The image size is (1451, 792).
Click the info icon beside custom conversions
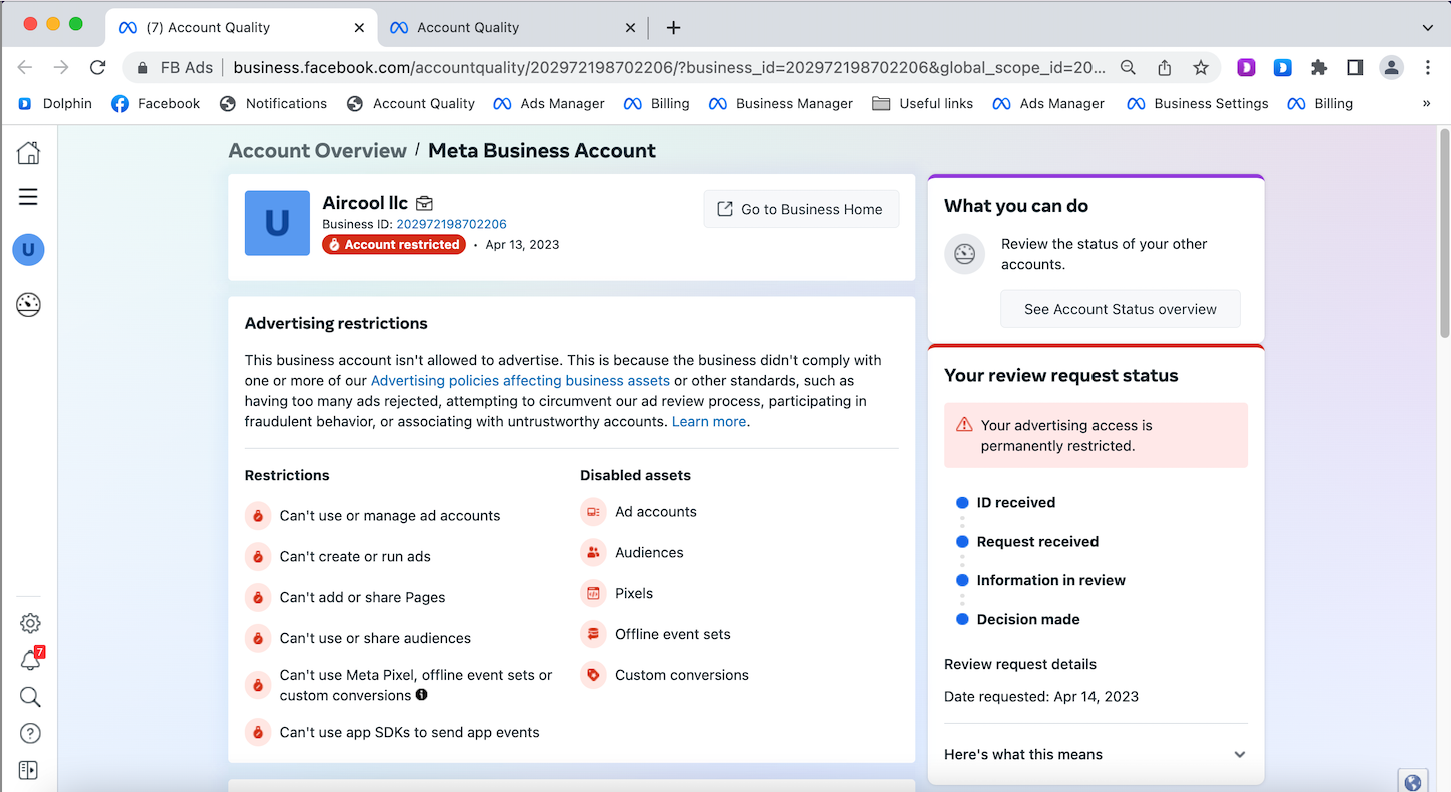(x=422, y=695)
